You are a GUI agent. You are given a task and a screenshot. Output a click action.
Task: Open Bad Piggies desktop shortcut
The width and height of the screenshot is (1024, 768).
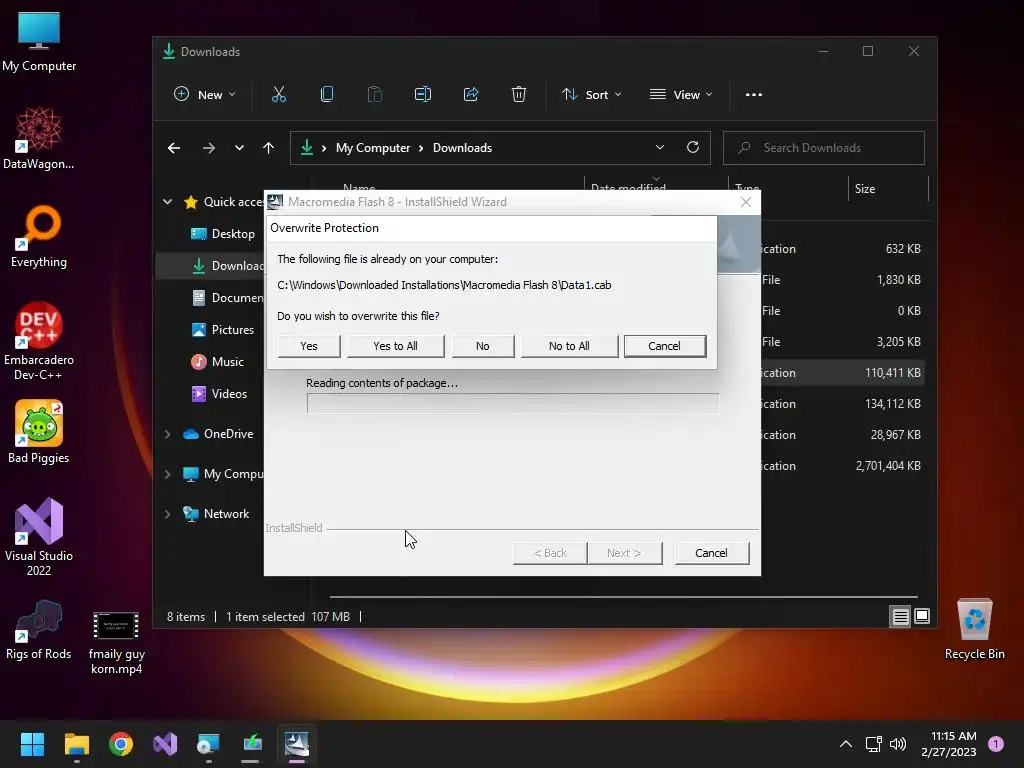coord(39,432)
